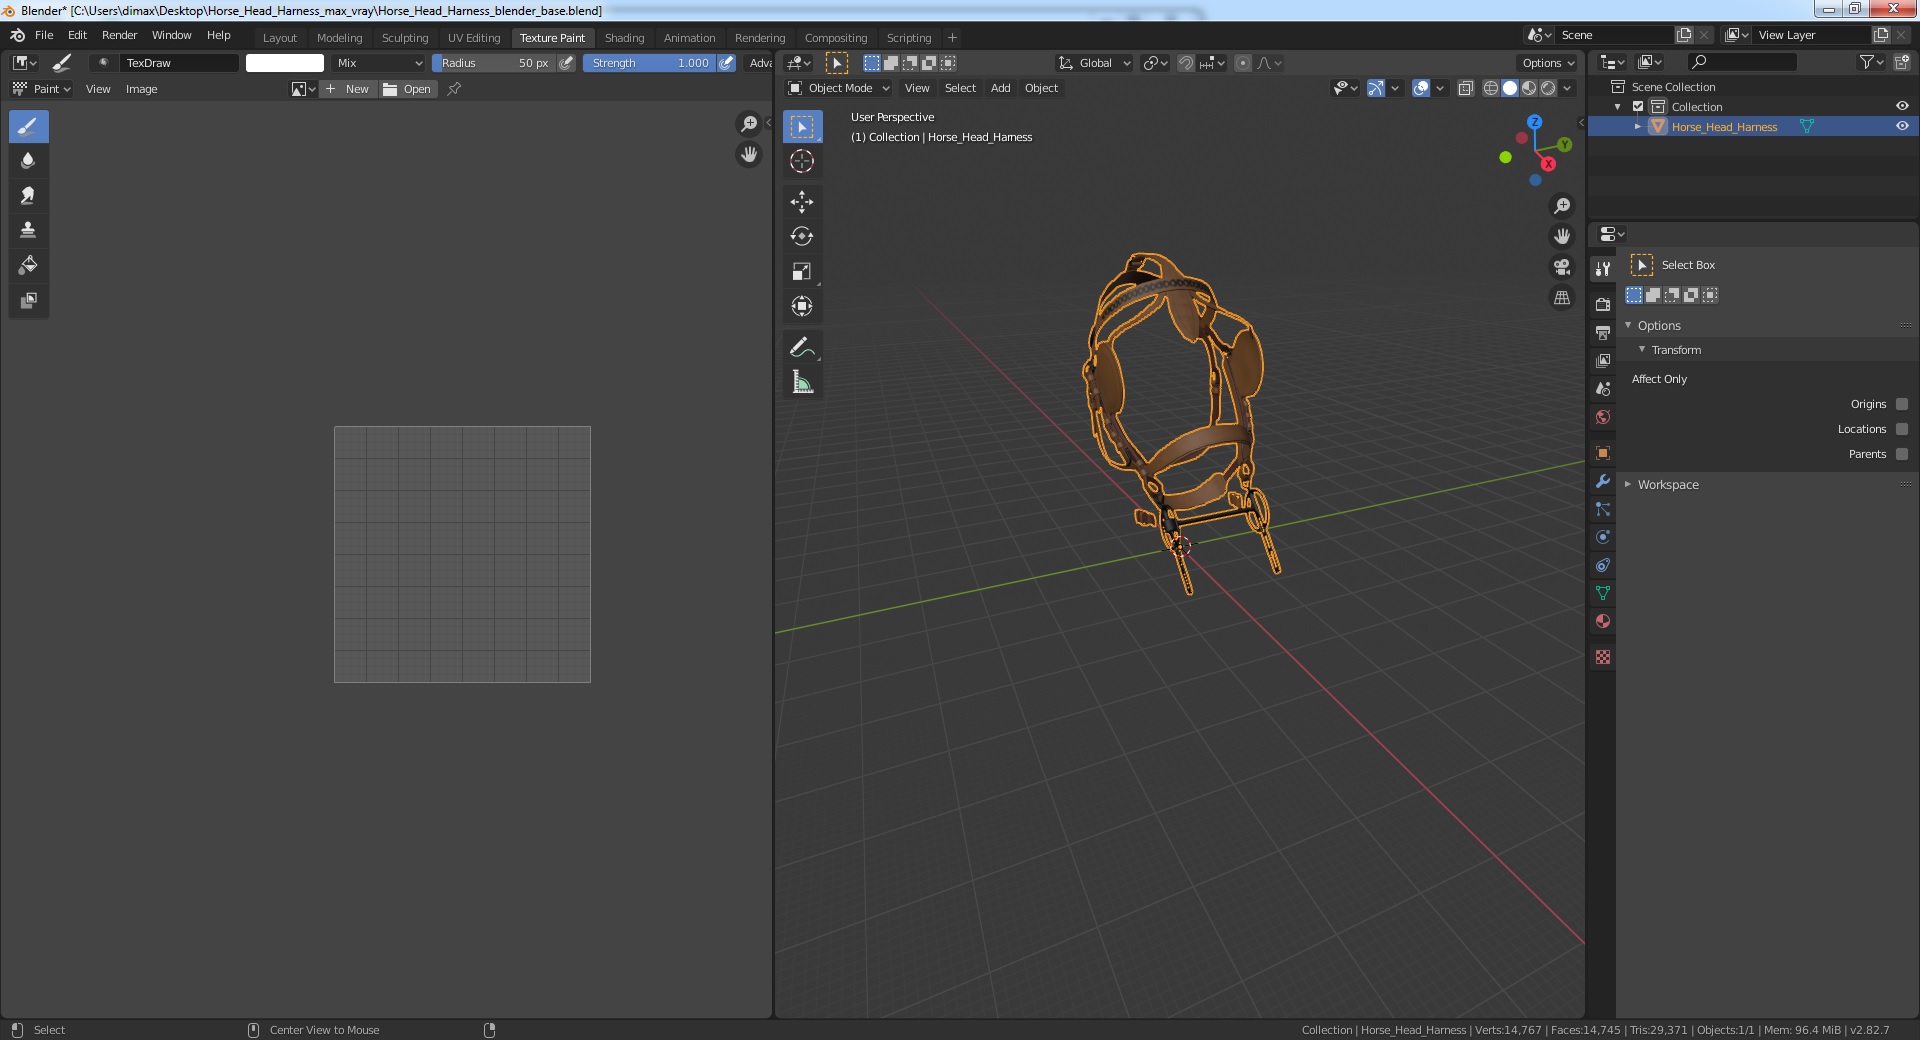Enable Affect Only Parents checkbox

(1902, 454)
